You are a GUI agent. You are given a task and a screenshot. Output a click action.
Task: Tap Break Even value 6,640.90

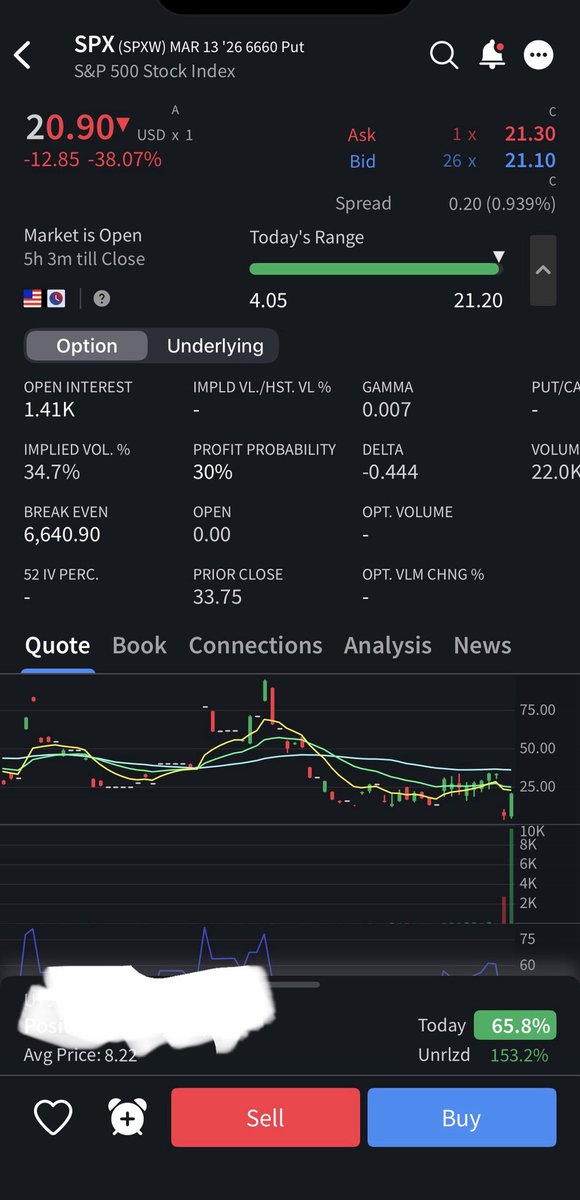[x=62, y=535]
